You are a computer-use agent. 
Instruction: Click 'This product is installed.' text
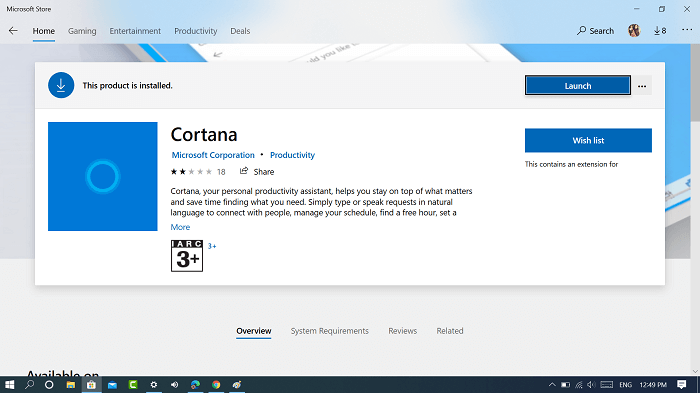(127, 85)
